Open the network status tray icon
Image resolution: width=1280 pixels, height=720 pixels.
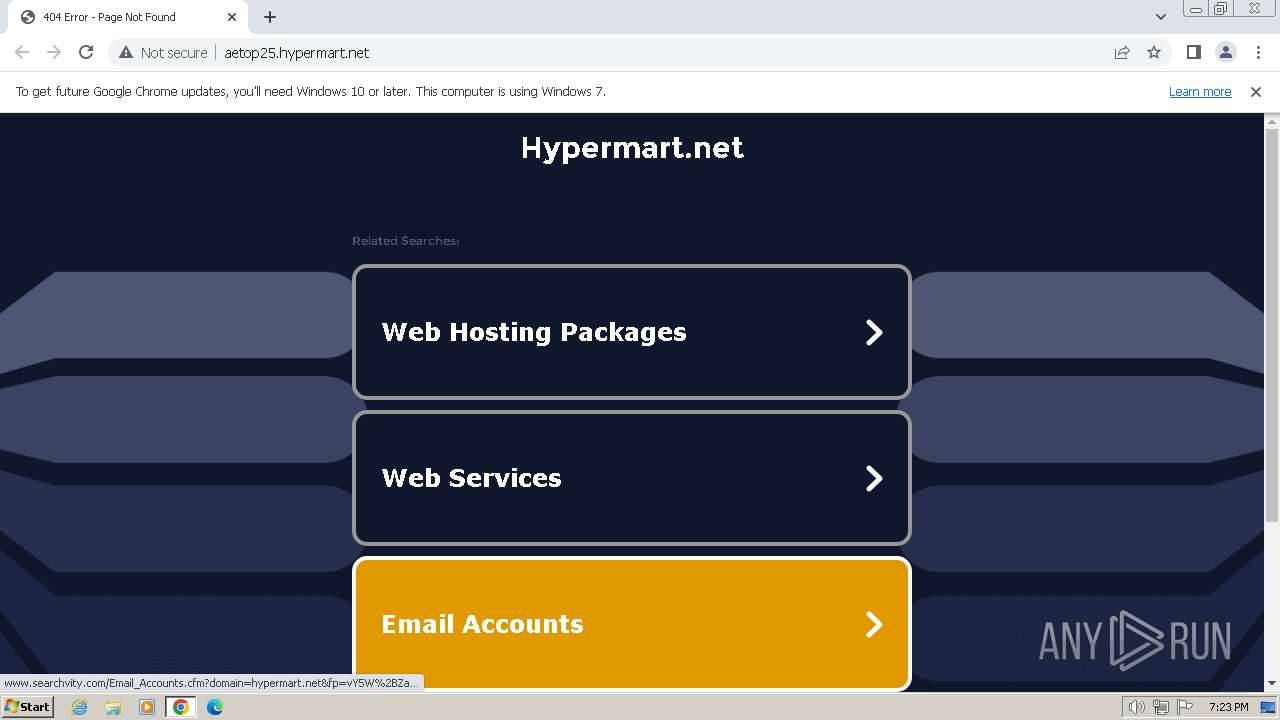pos(1161,707)
